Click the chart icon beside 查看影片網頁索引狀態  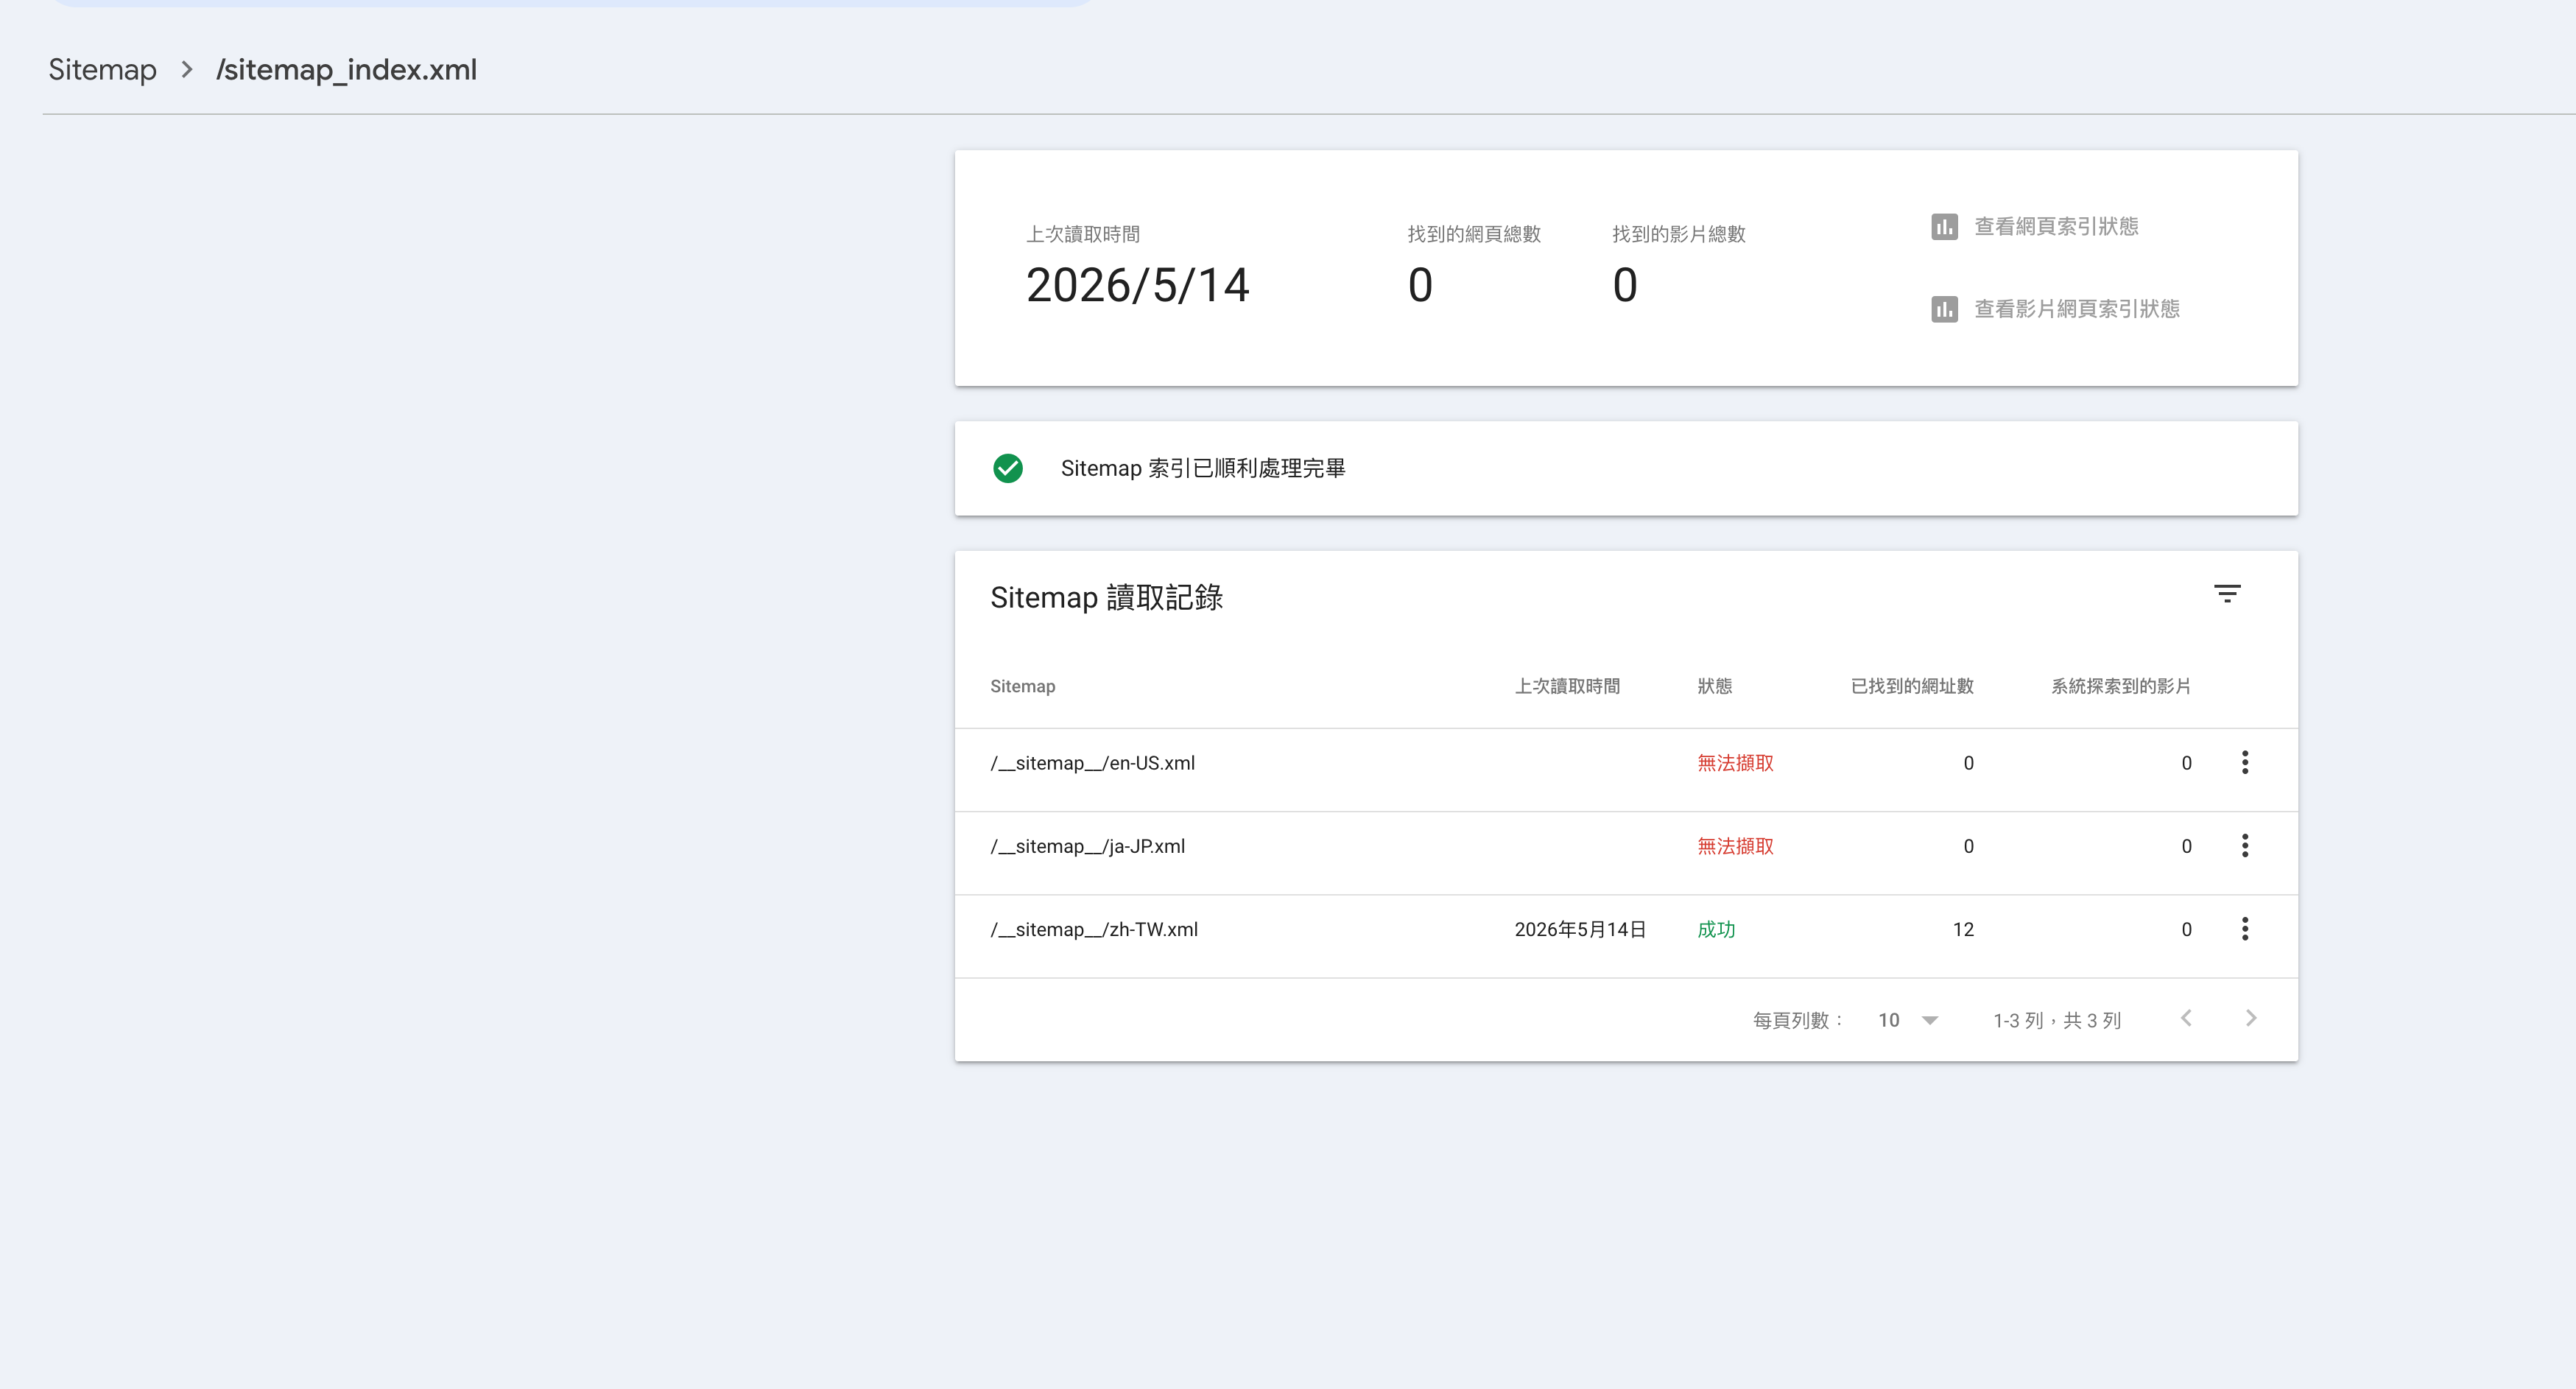click(x=1944, y=309)
